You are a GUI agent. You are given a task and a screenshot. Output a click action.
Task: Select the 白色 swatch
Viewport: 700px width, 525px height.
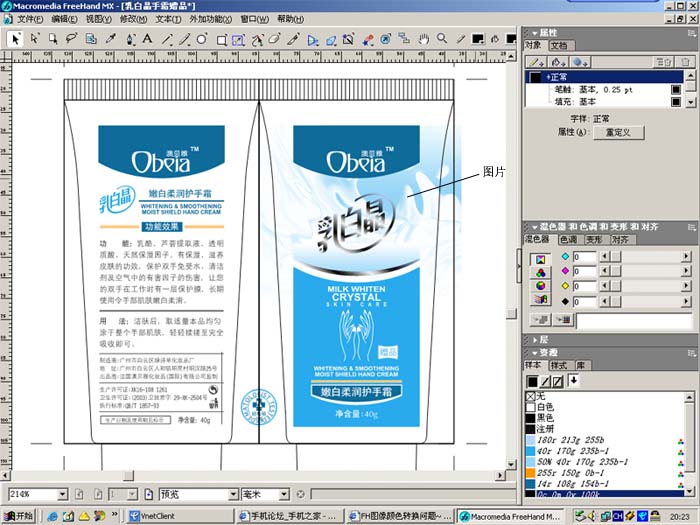point(605,407)
